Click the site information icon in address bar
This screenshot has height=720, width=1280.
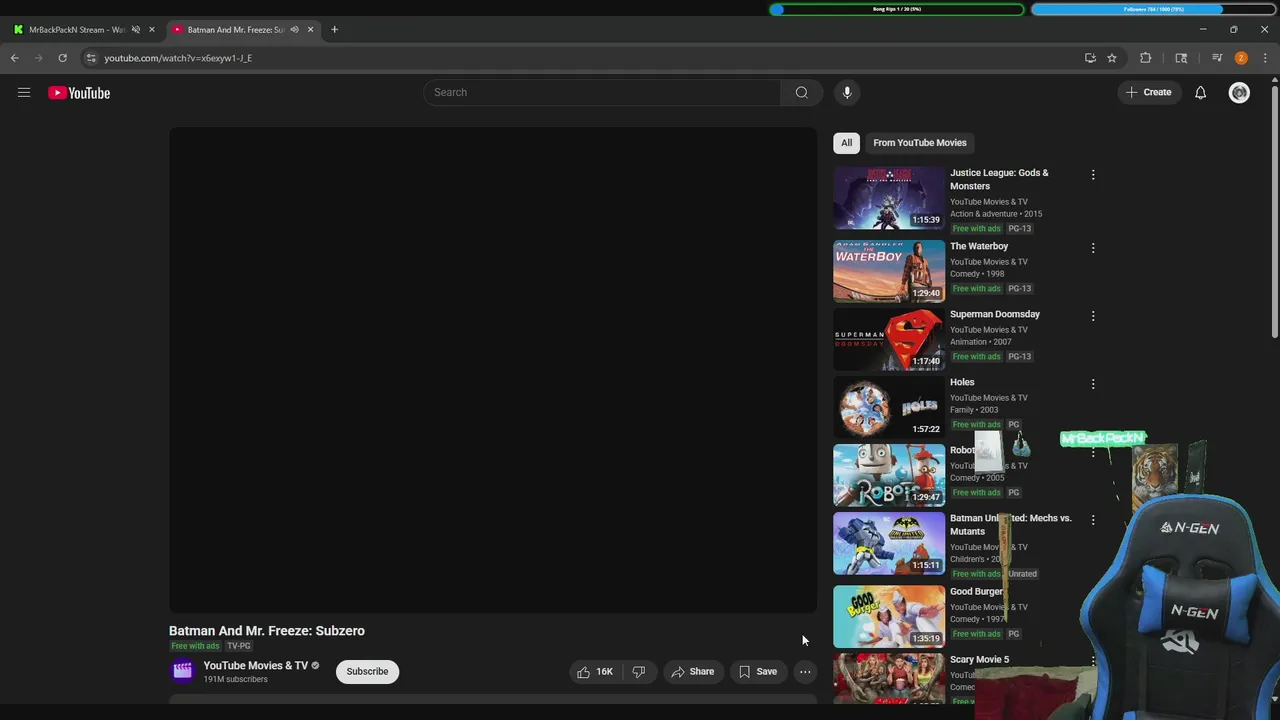click(x=91, y=58)
